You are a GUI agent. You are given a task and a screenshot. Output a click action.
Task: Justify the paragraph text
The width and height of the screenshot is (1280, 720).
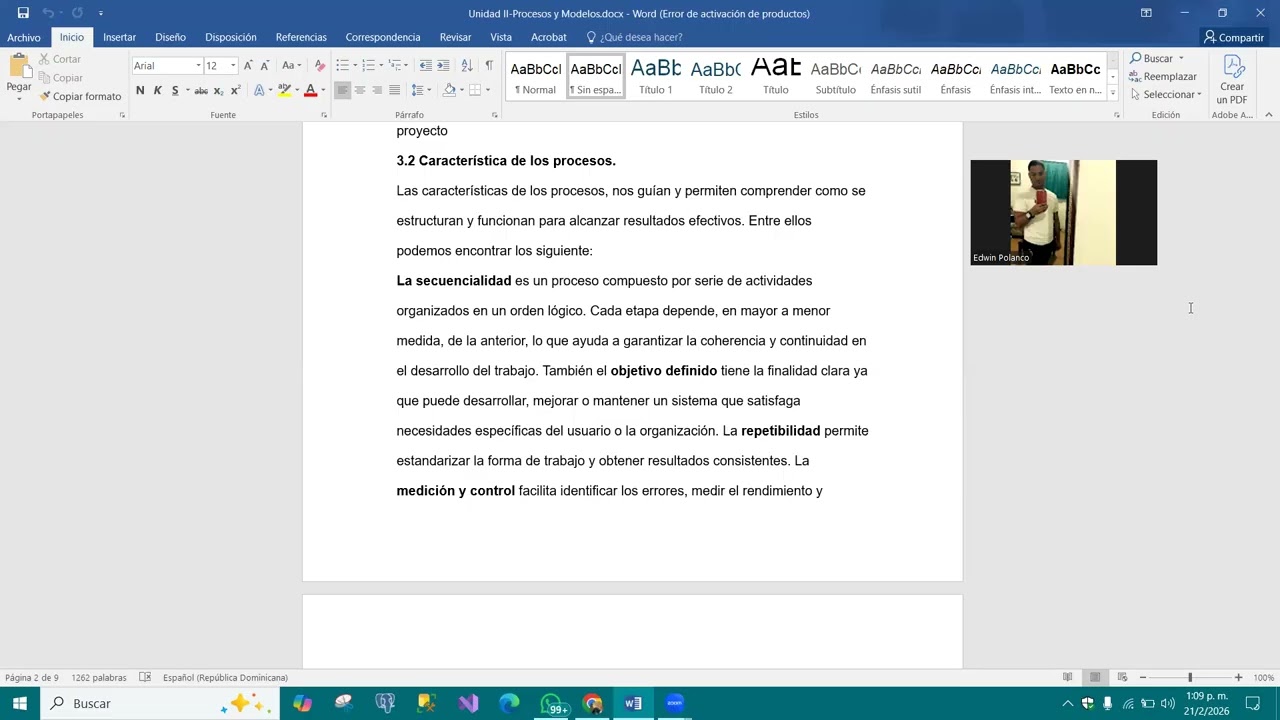pos(394,90)
